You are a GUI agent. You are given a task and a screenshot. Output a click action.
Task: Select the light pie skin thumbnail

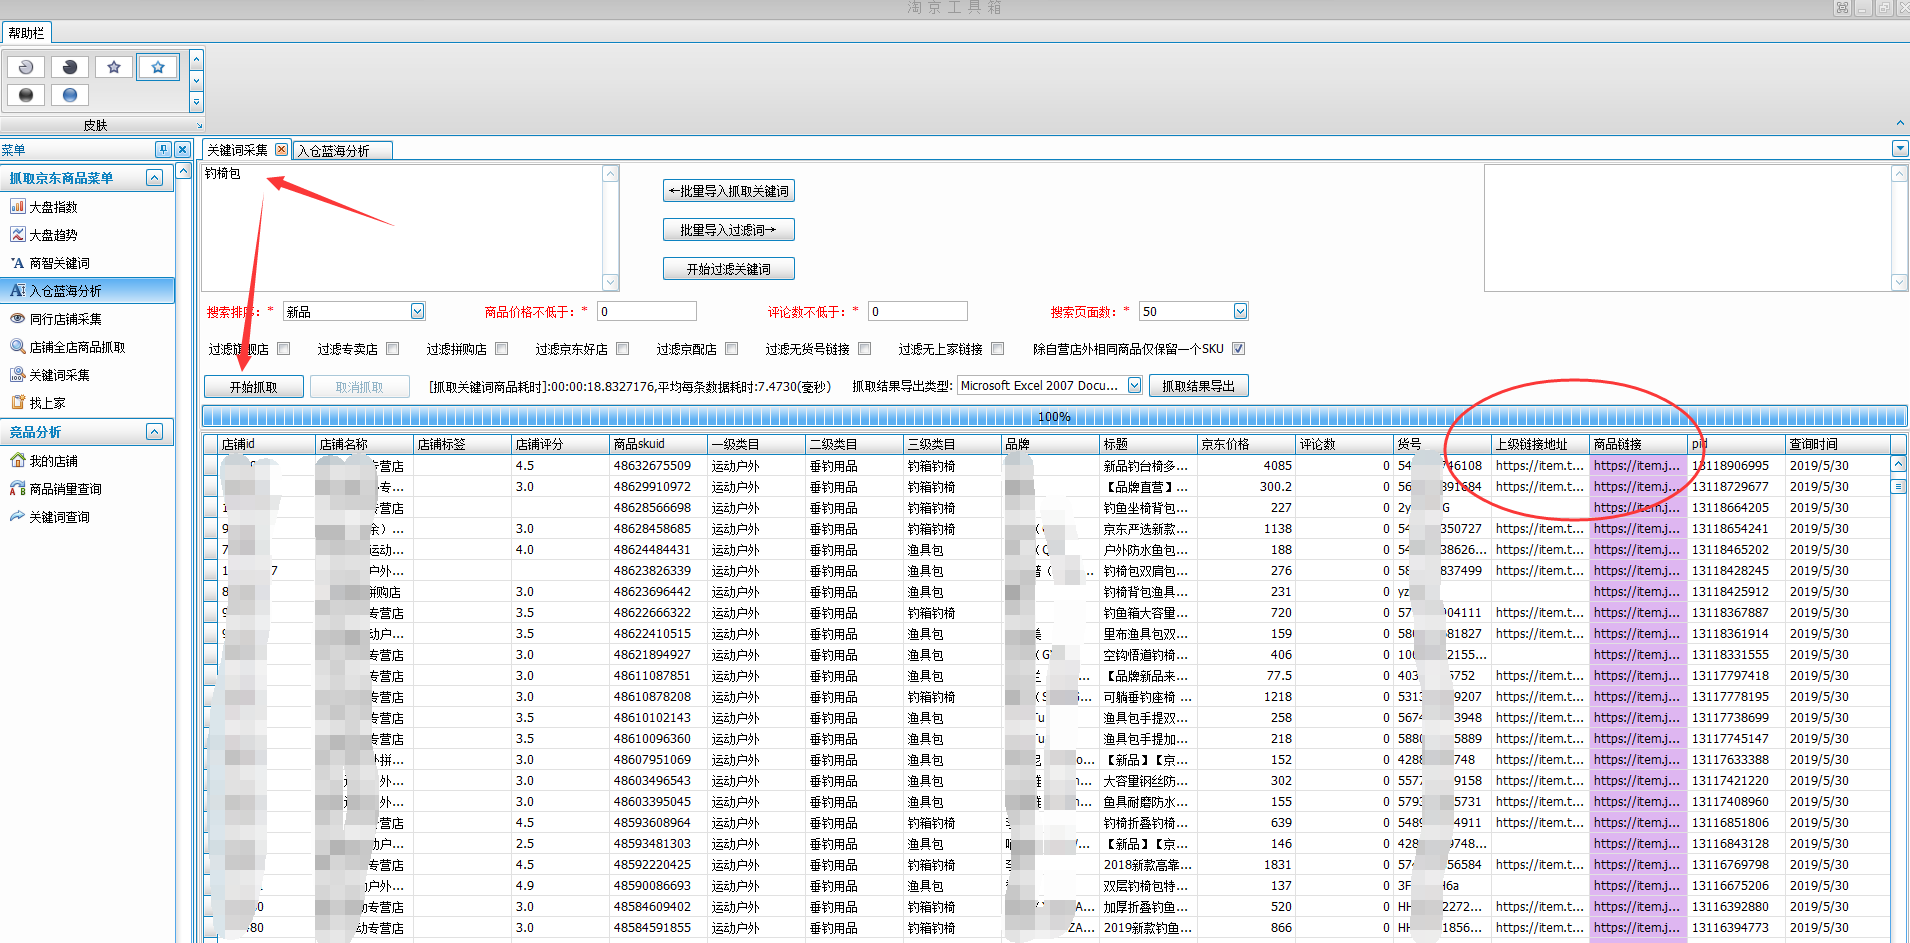pyautogui.click(x=26, y=67)
